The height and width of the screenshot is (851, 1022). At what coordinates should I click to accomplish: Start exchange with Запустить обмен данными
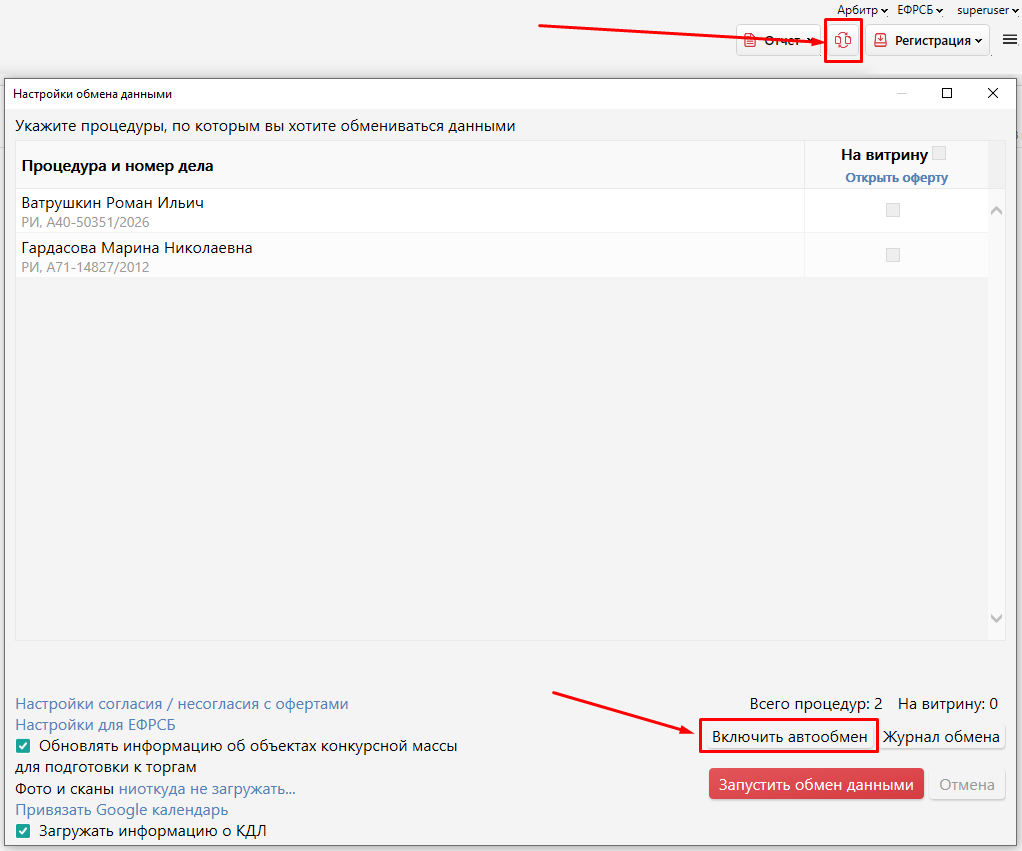tap(816, 785)
